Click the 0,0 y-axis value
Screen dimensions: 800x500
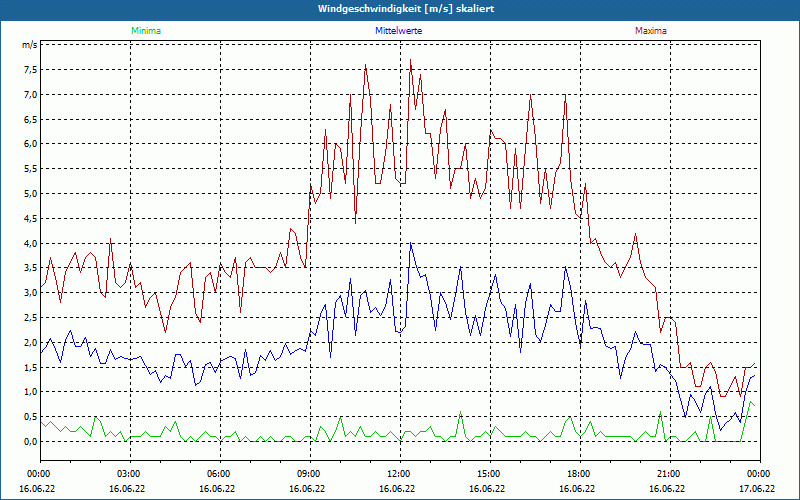click(x=31, y=442)
